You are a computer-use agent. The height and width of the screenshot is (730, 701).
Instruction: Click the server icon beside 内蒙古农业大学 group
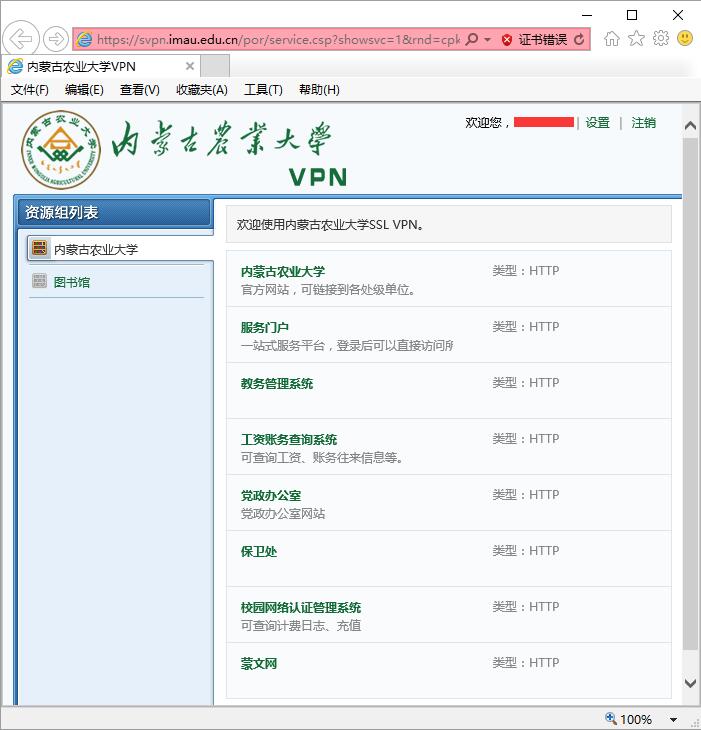39,248
